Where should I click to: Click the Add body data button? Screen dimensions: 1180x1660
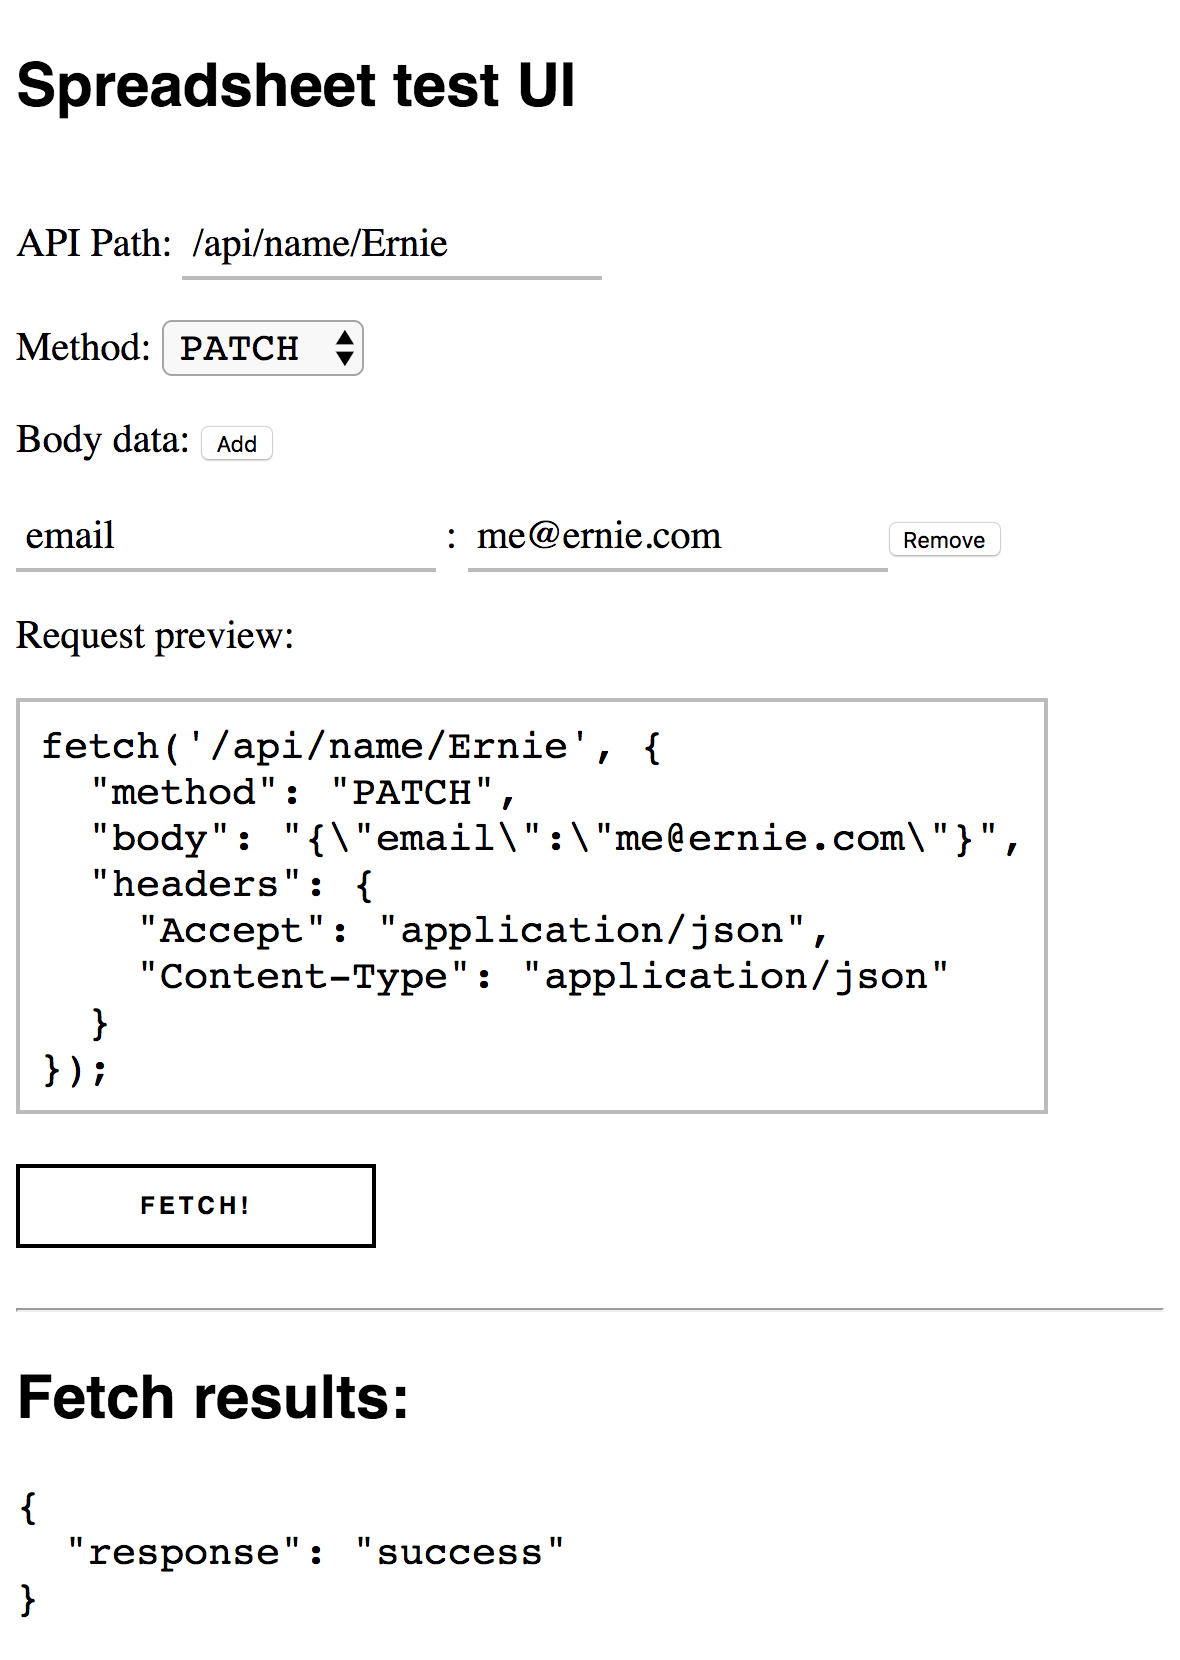237,444
